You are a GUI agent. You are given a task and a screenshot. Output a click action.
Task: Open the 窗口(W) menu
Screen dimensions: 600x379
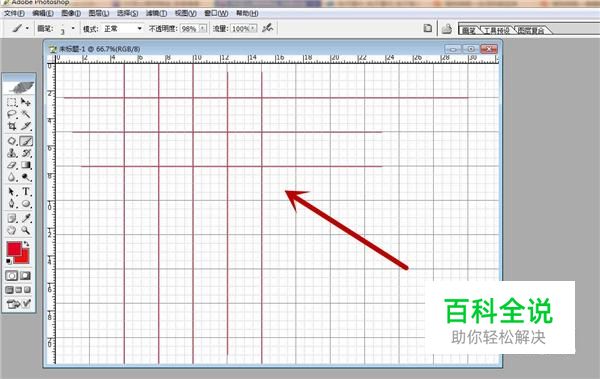[x=216, y=13]
